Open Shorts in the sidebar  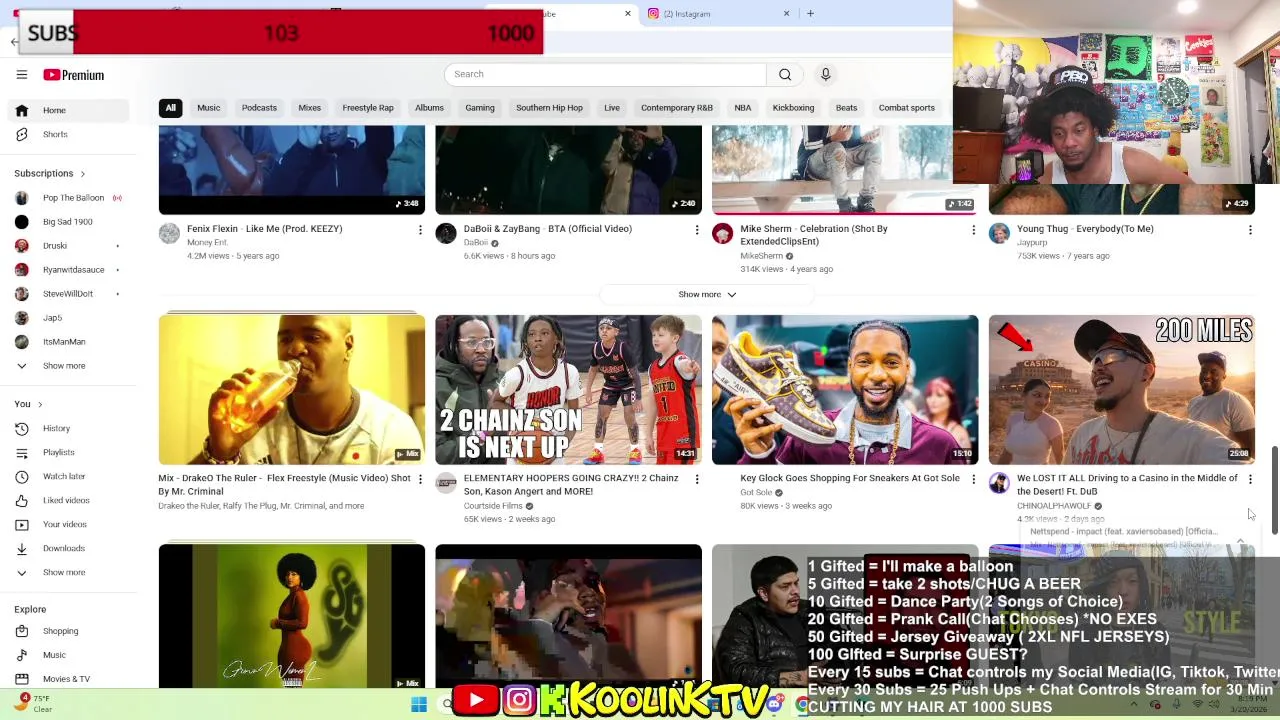[67, 134]
